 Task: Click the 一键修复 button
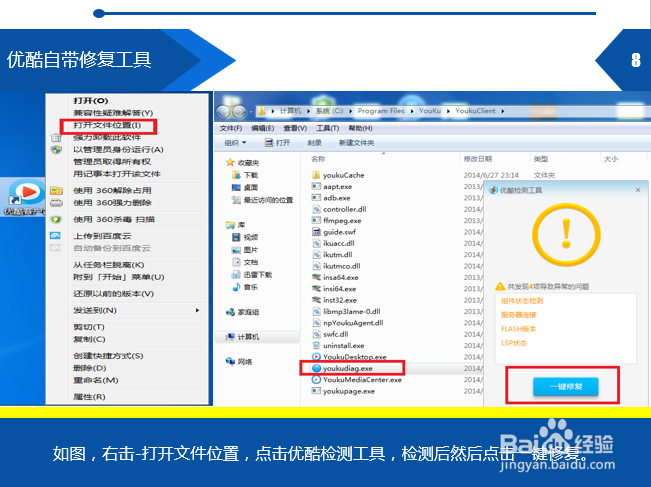(x=565, y=387)
